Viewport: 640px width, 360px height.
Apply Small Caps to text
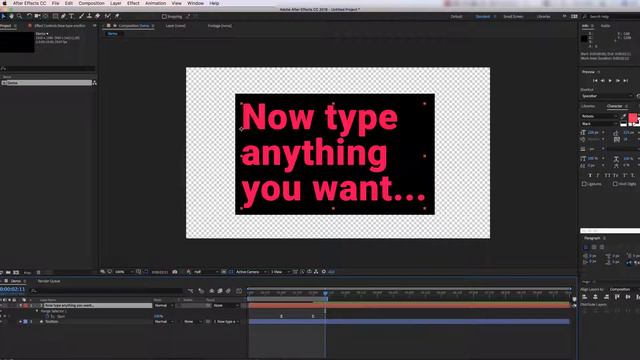click(616, 176)
